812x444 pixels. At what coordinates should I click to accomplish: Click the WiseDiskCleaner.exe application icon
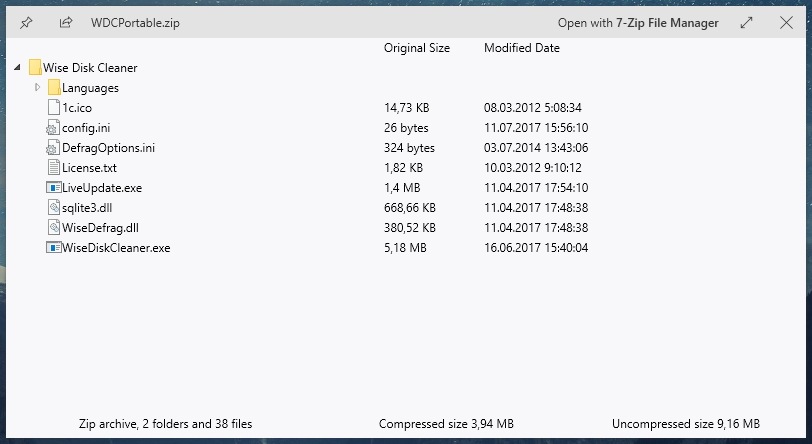[53, 248]
